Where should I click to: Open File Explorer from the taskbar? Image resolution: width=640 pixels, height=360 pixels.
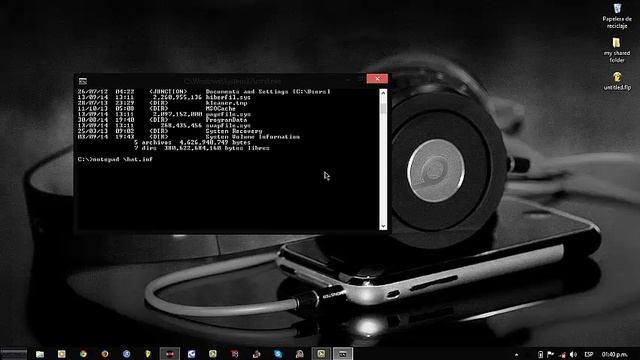(40, 354)
